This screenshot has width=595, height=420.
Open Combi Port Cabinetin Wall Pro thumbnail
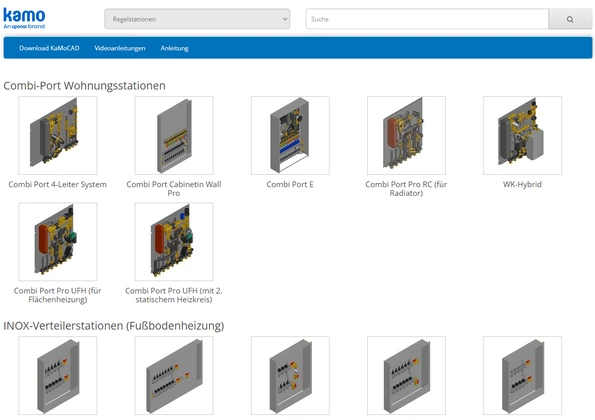[174, 135]
